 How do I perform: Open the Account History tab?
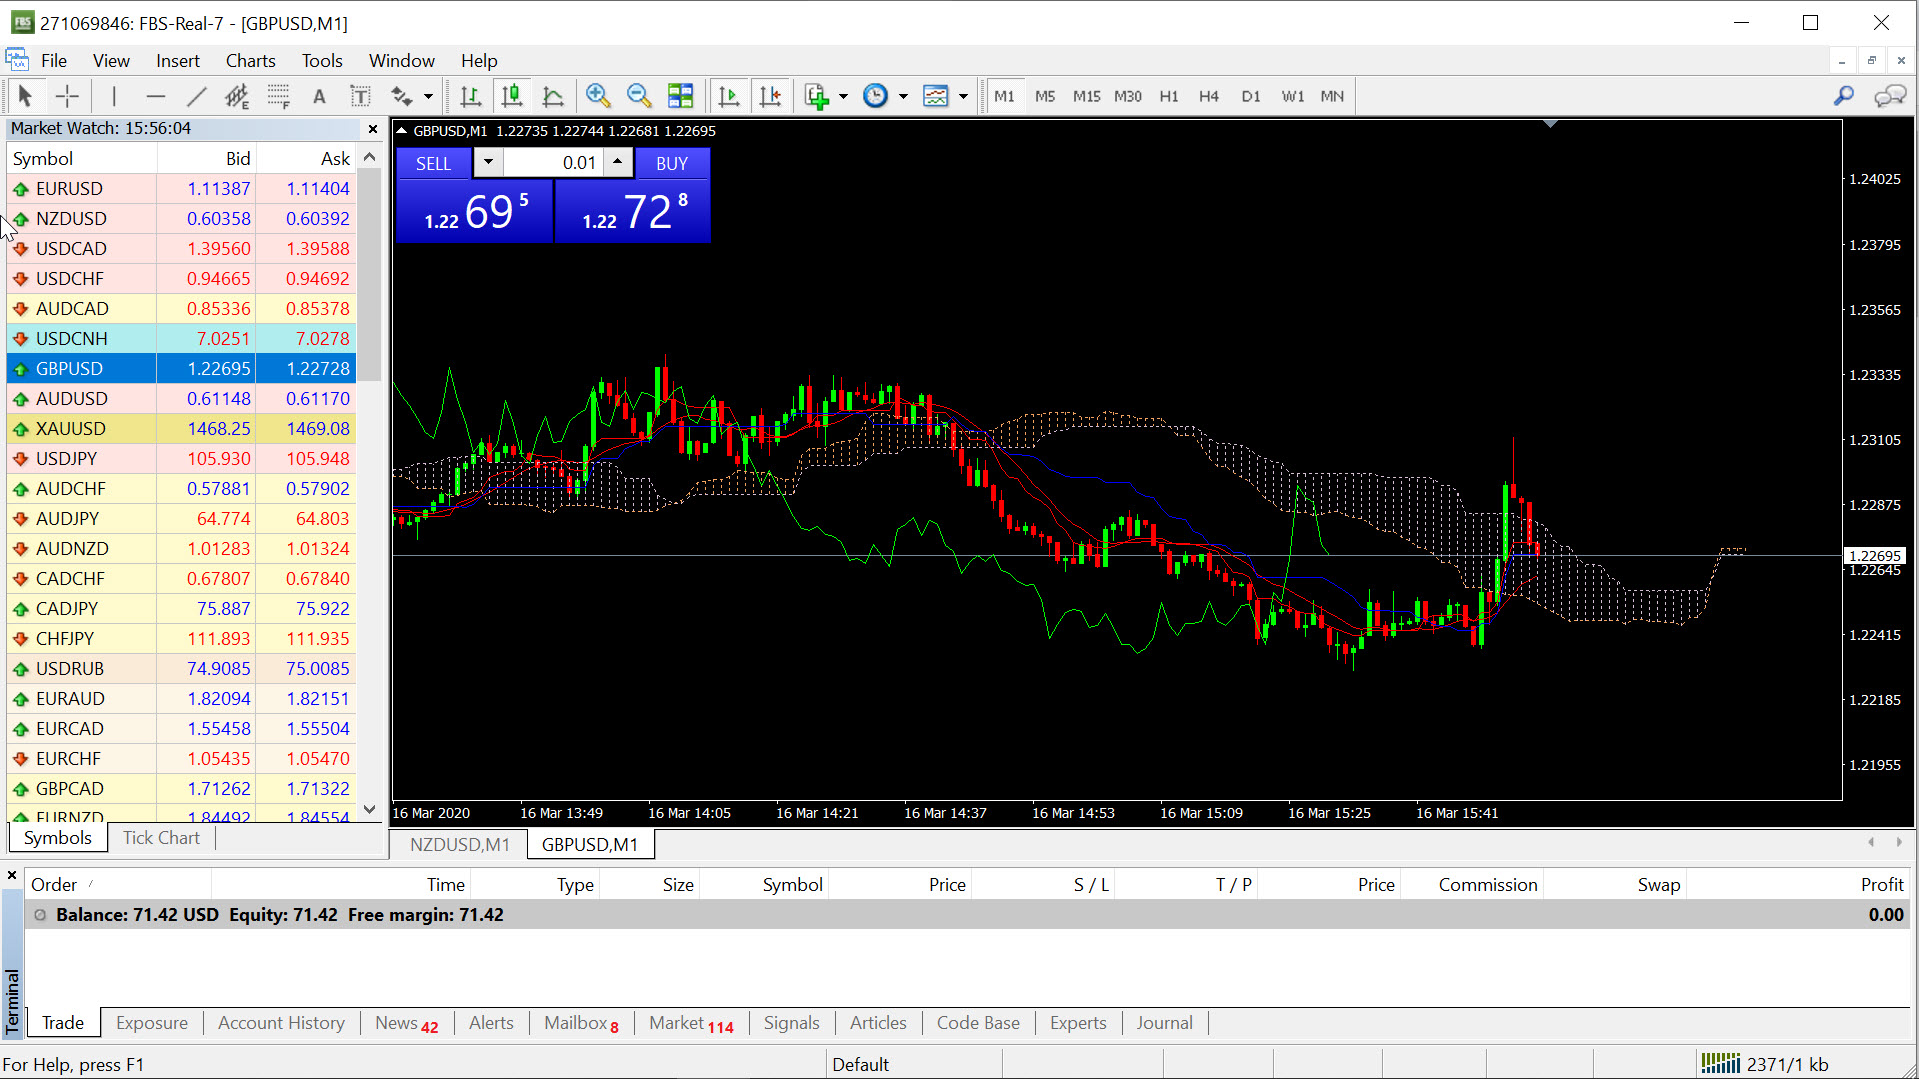tap(281, 1023)
